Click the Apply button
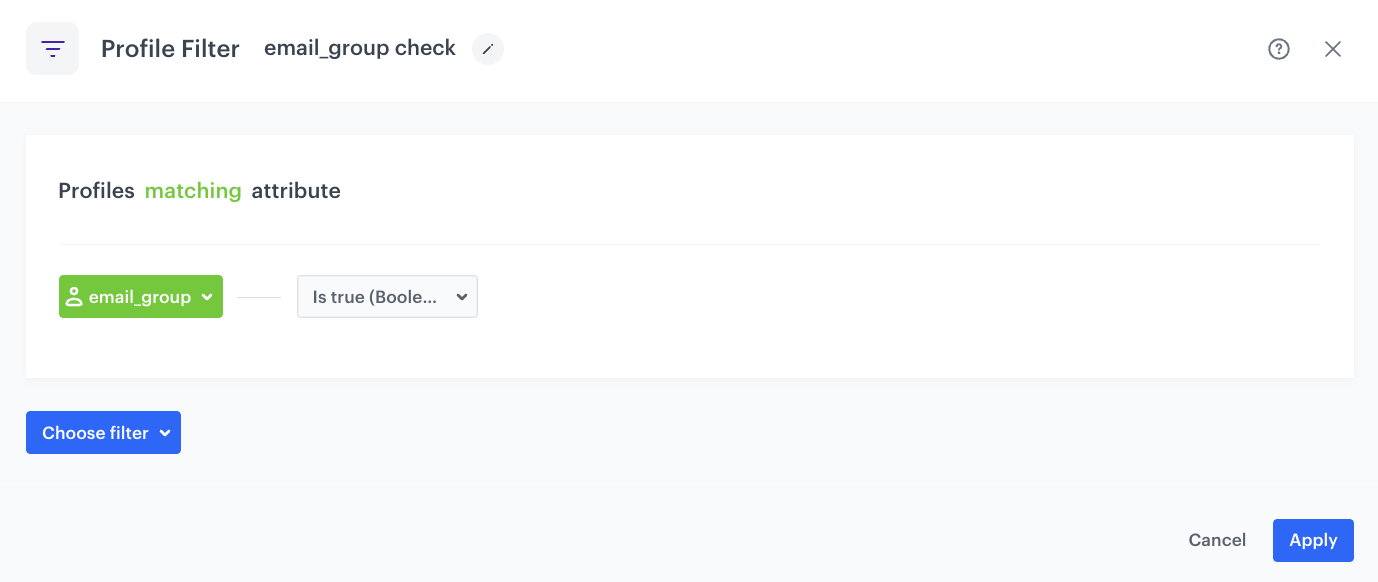This screenshot has width=1378, height=582. 1313,540
